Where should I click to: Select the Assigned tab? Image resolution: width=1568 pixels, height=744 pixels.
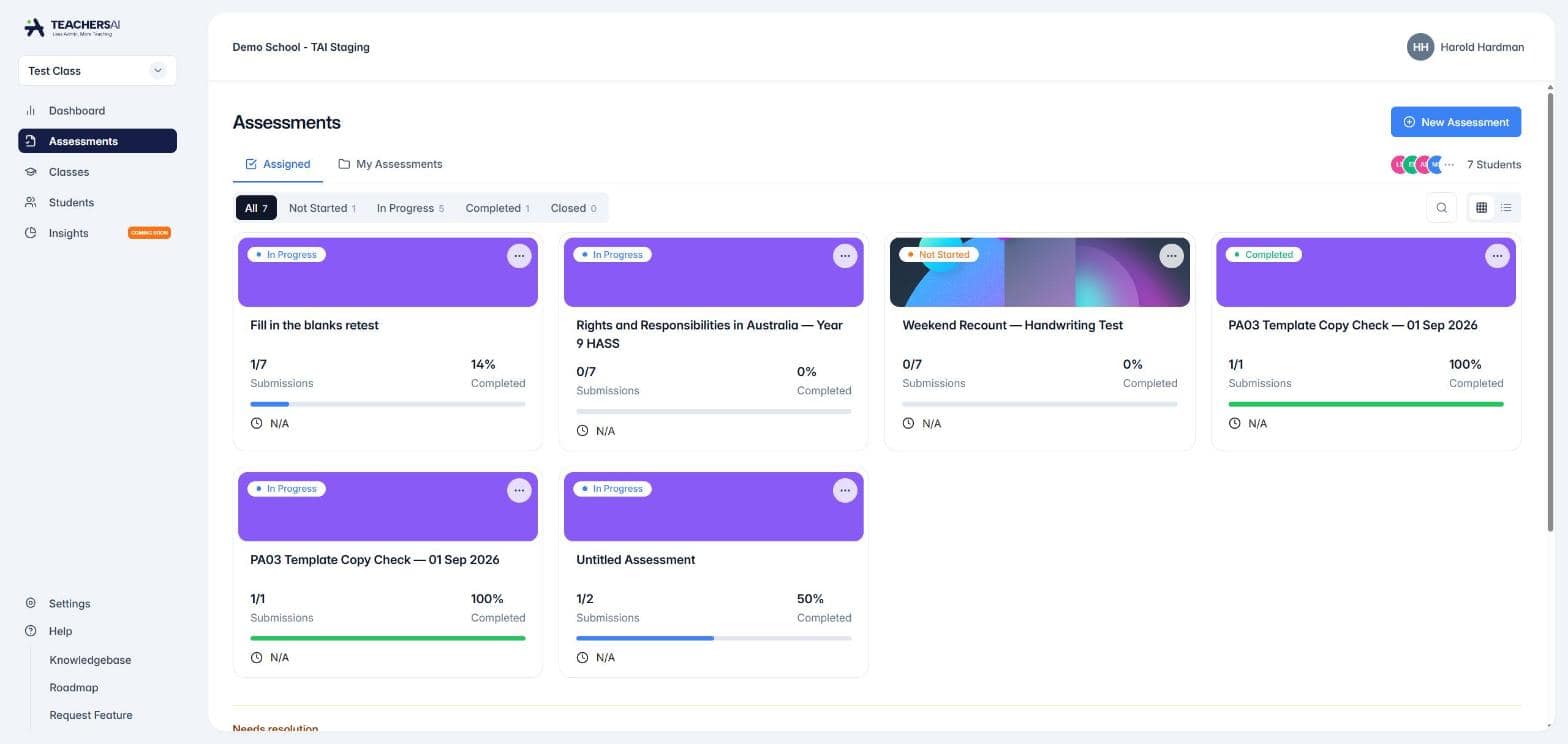tap(278, 164)
